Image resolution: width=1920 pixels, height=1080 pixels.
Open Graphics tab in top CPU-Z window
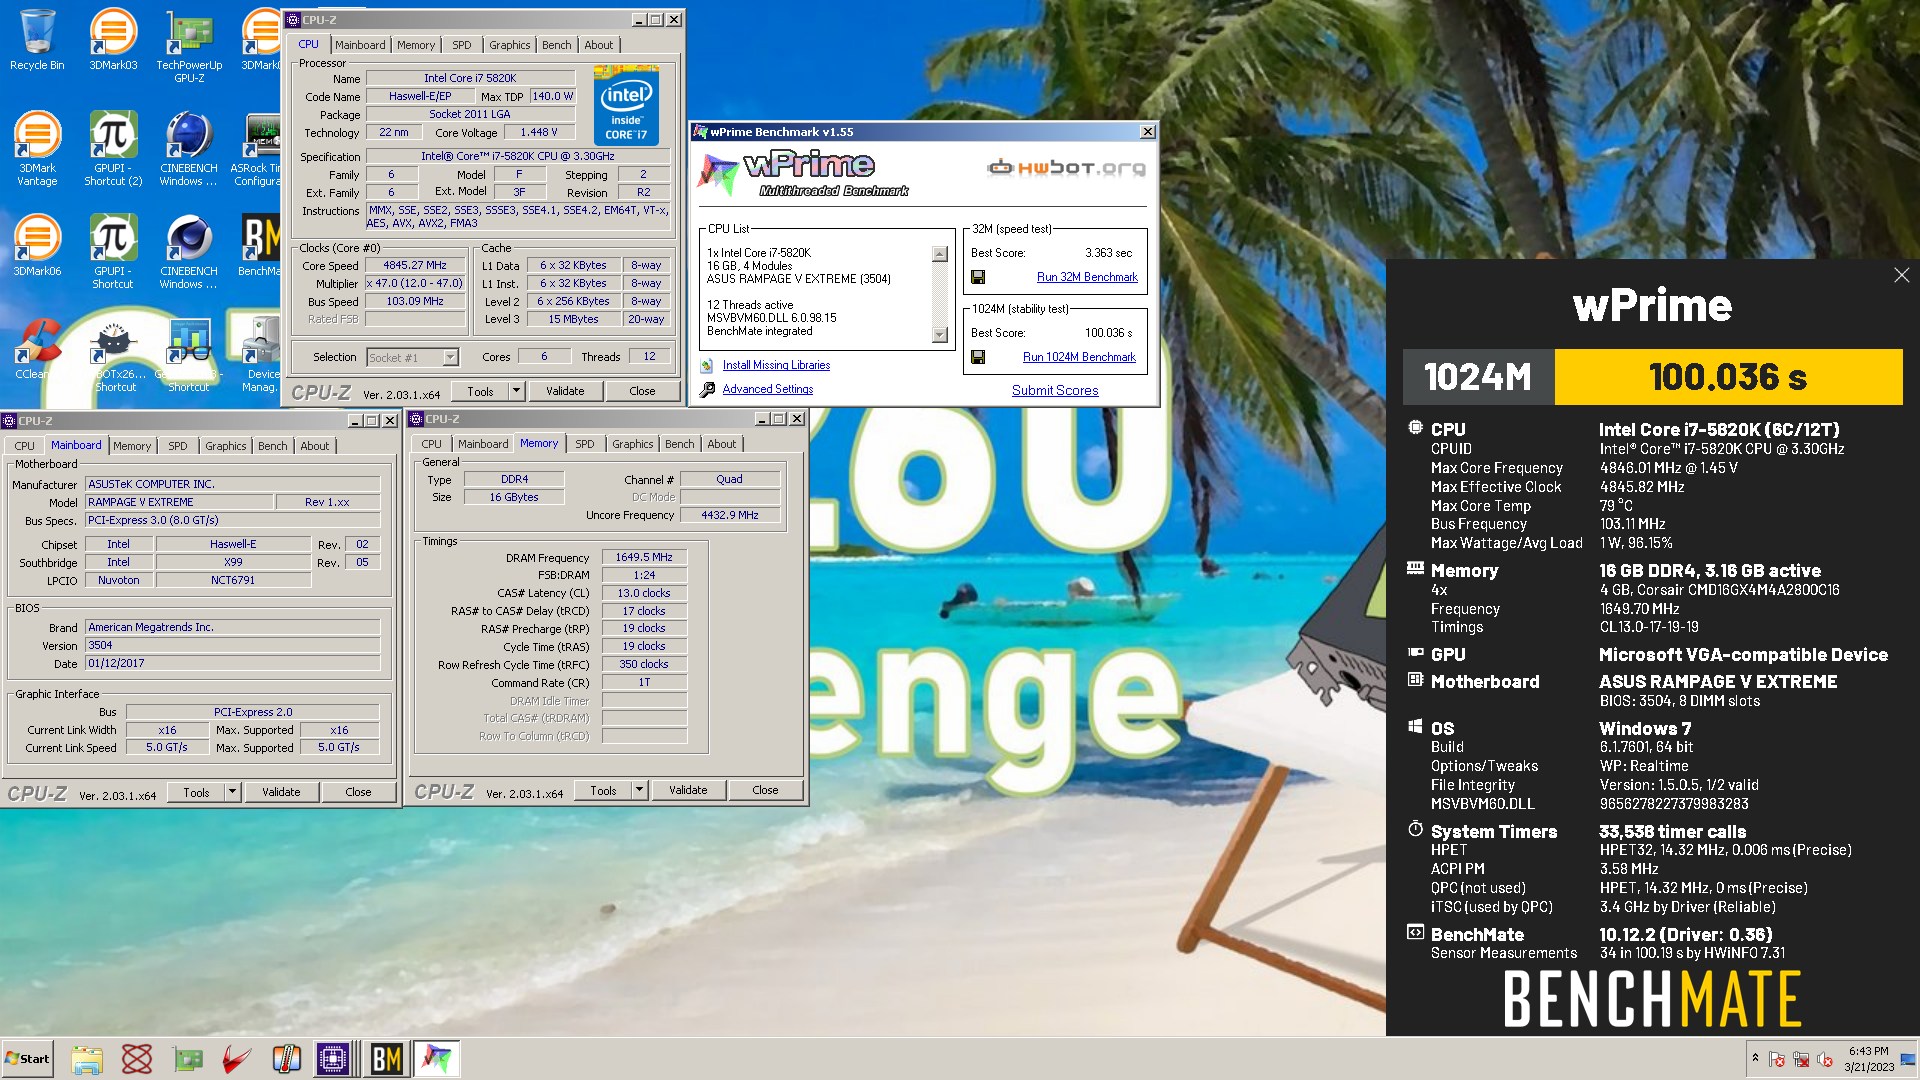click(509, 45)
